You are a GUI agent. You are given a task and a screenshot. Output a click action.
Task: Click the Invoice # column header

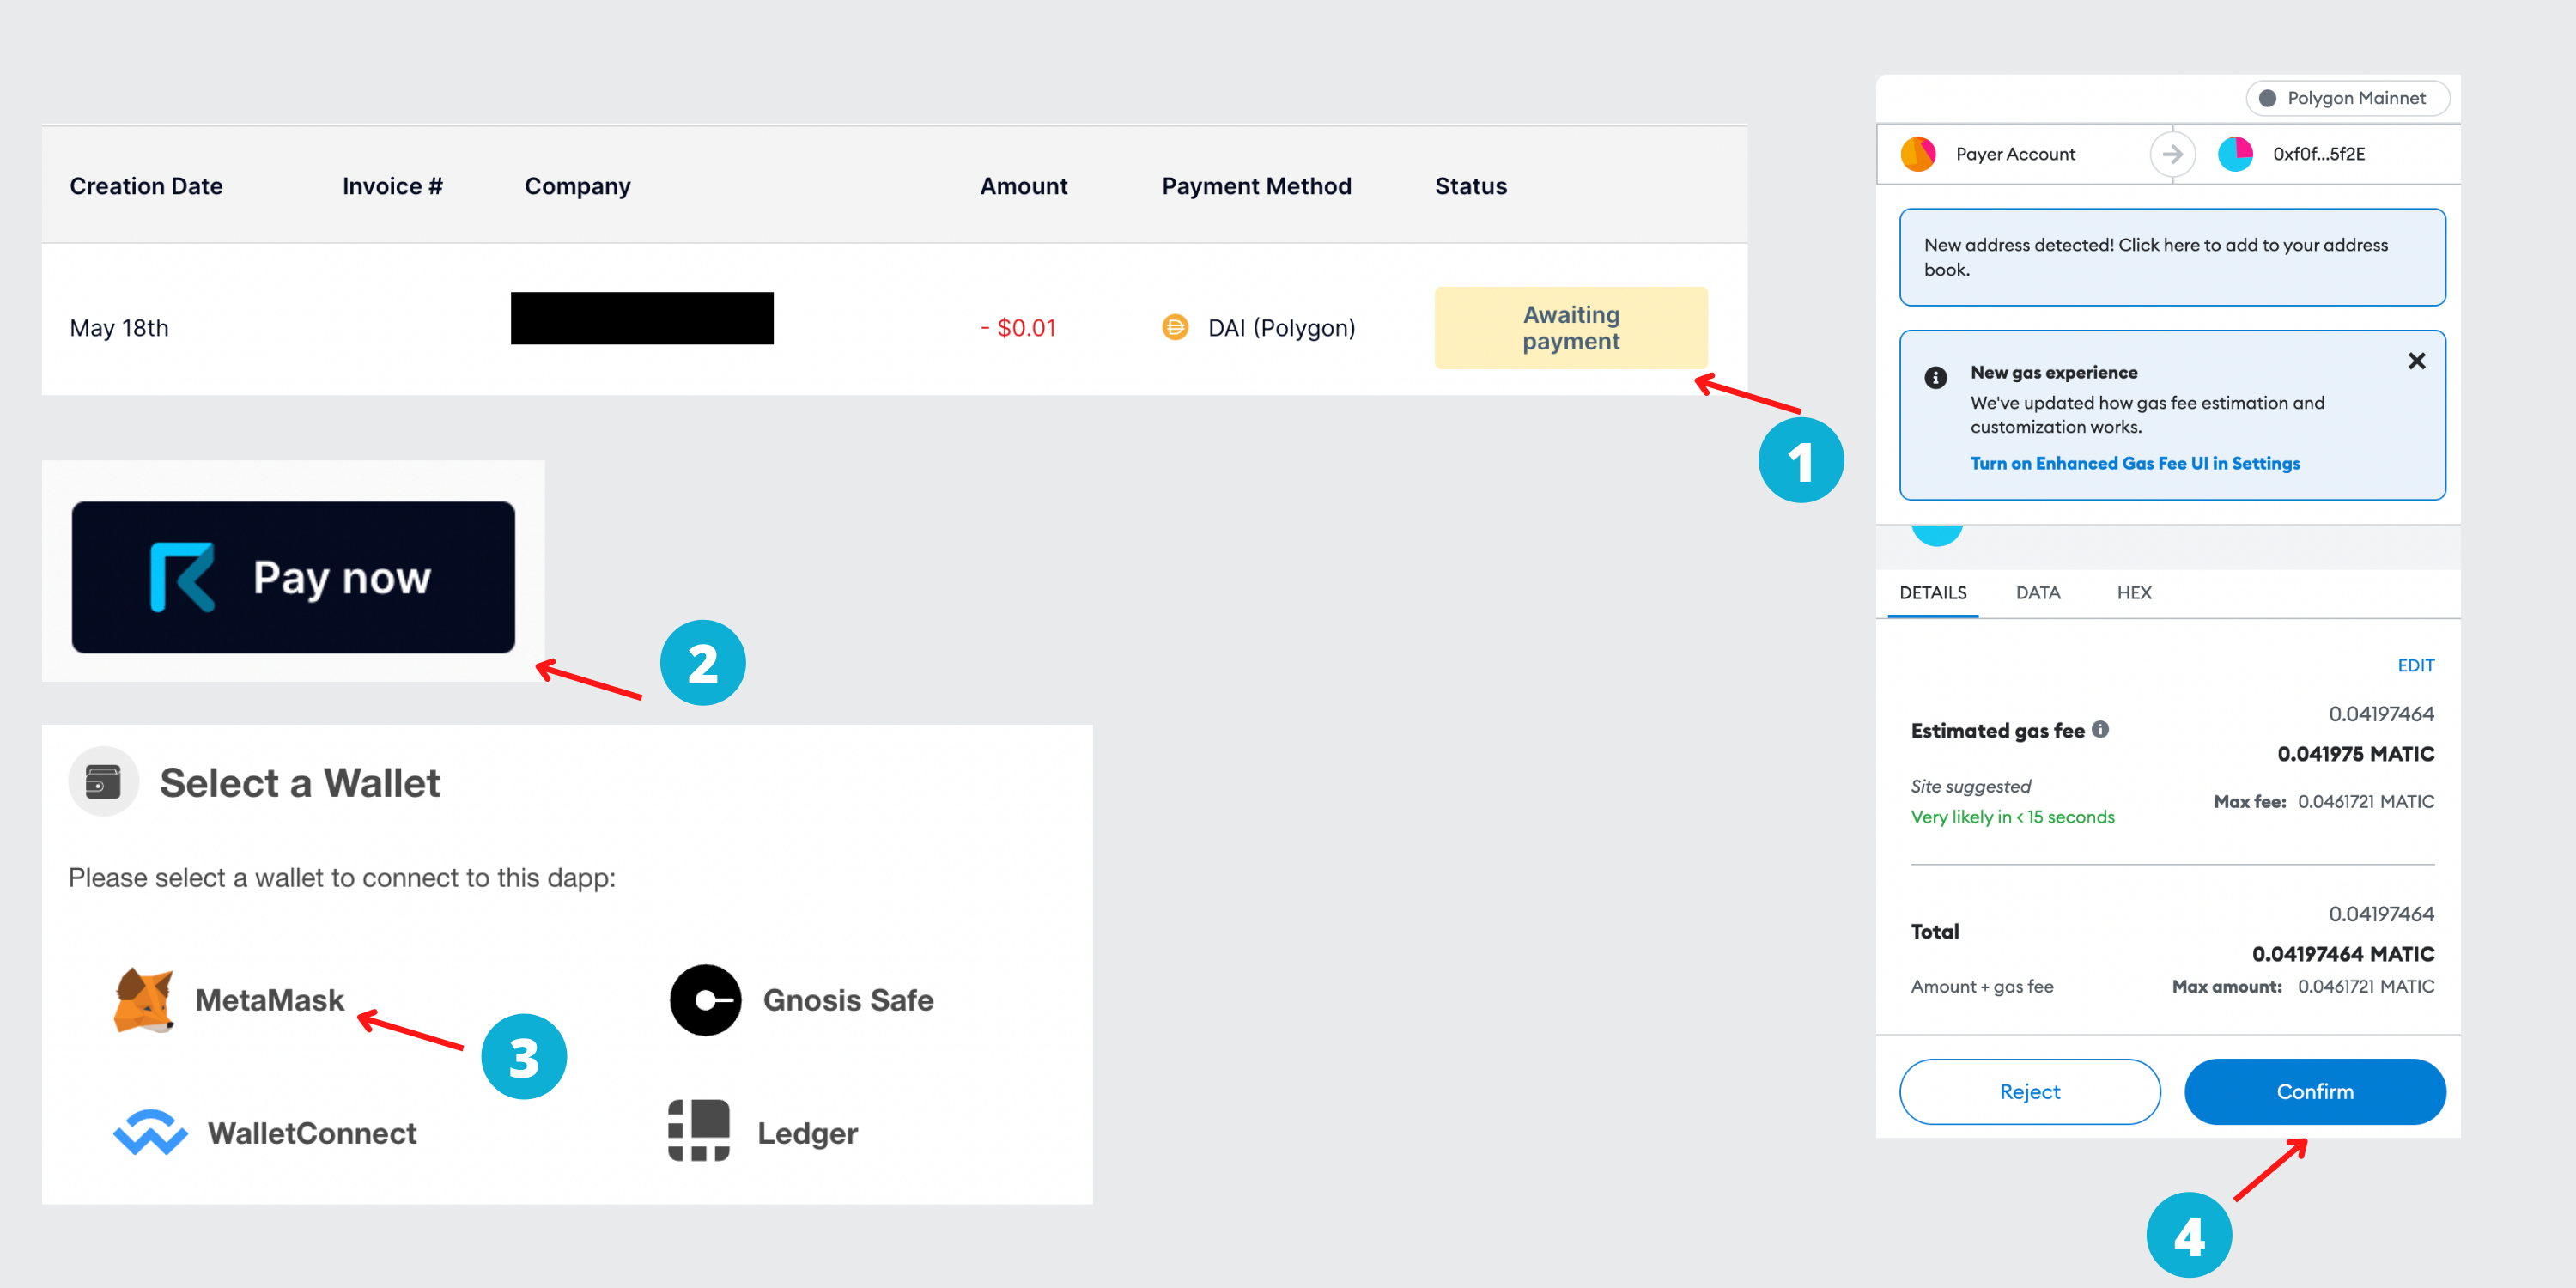[x=392, y=186]
